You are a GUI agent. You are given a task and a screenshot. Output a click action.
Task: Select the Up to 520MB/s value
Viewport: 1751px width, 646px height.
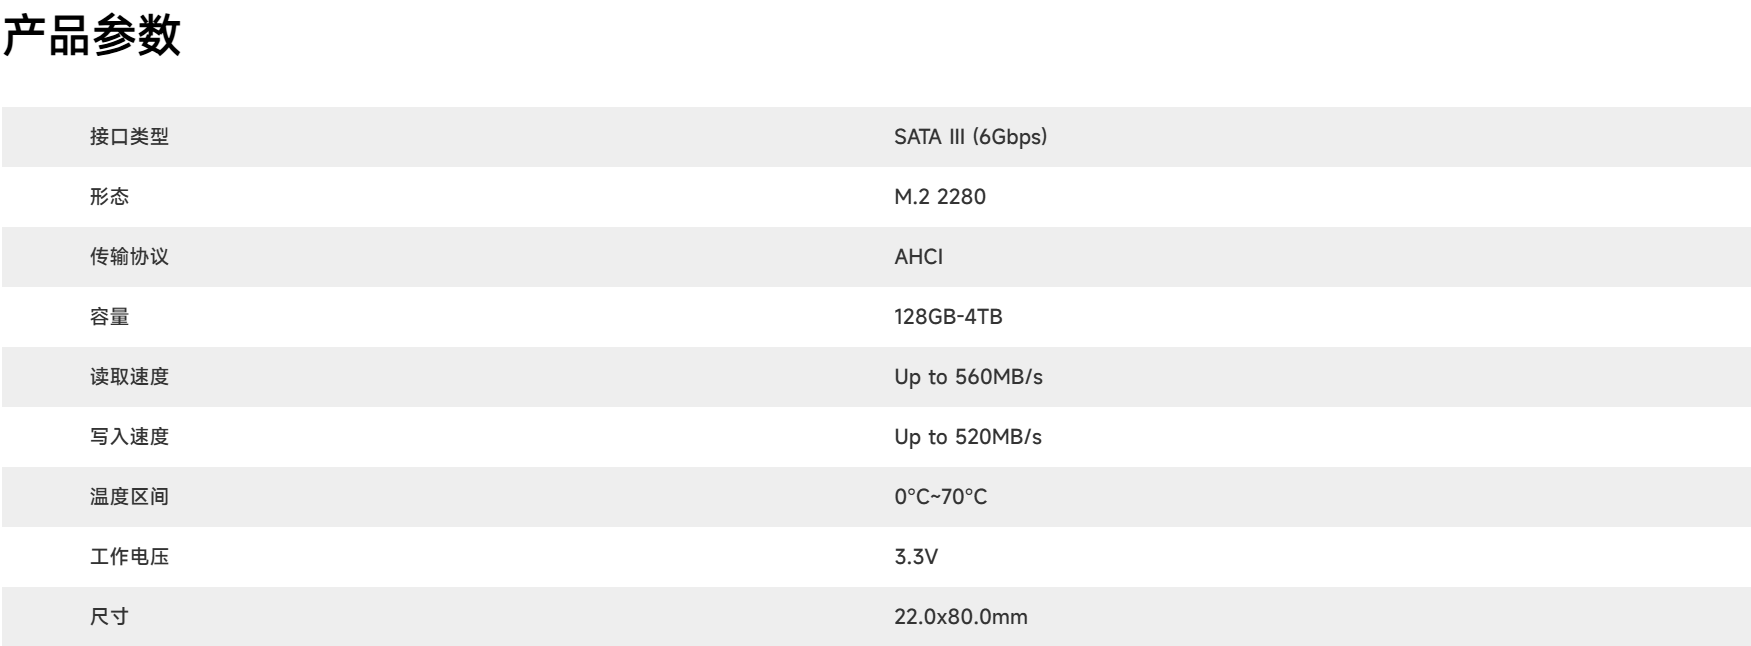click(x=967, y=437)
